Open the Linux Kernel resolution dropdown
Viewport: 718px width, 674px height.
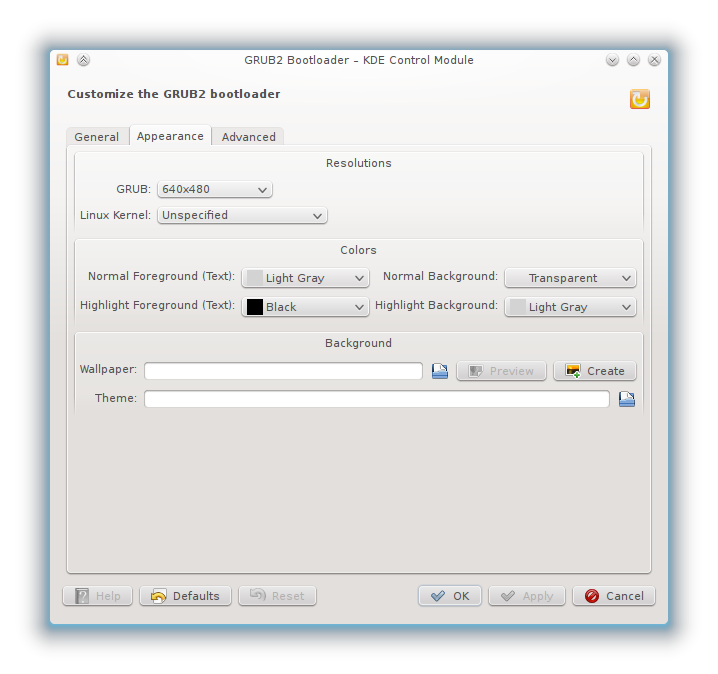click(242, 215)
